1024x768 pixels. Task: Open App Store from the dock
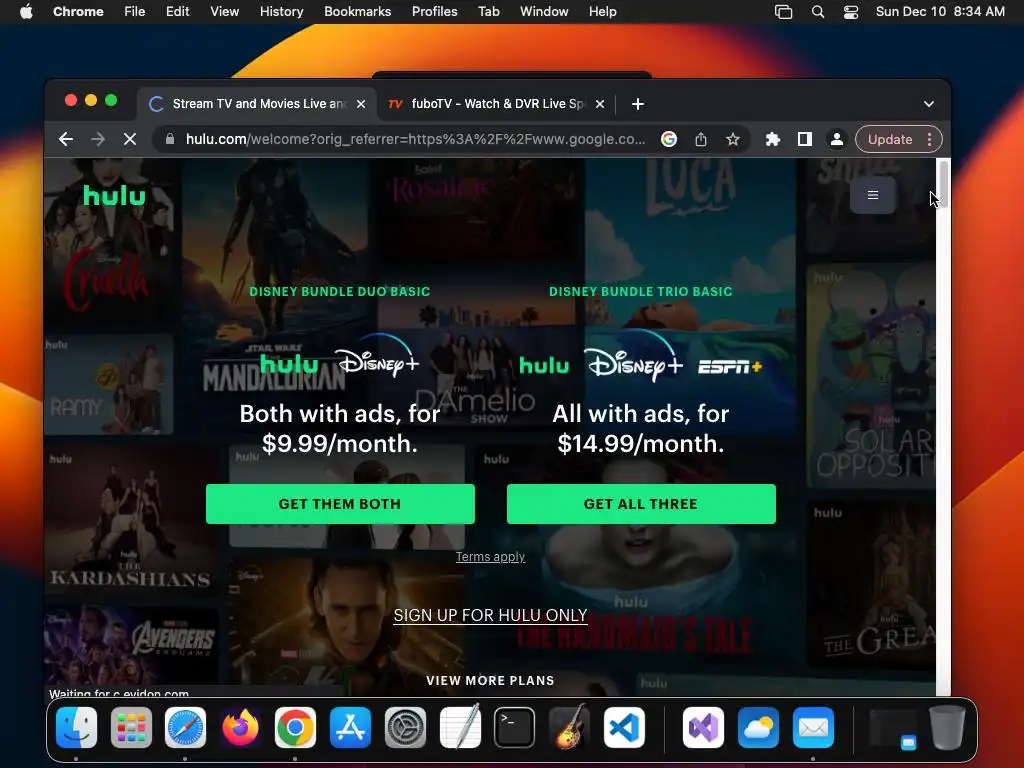351,728
